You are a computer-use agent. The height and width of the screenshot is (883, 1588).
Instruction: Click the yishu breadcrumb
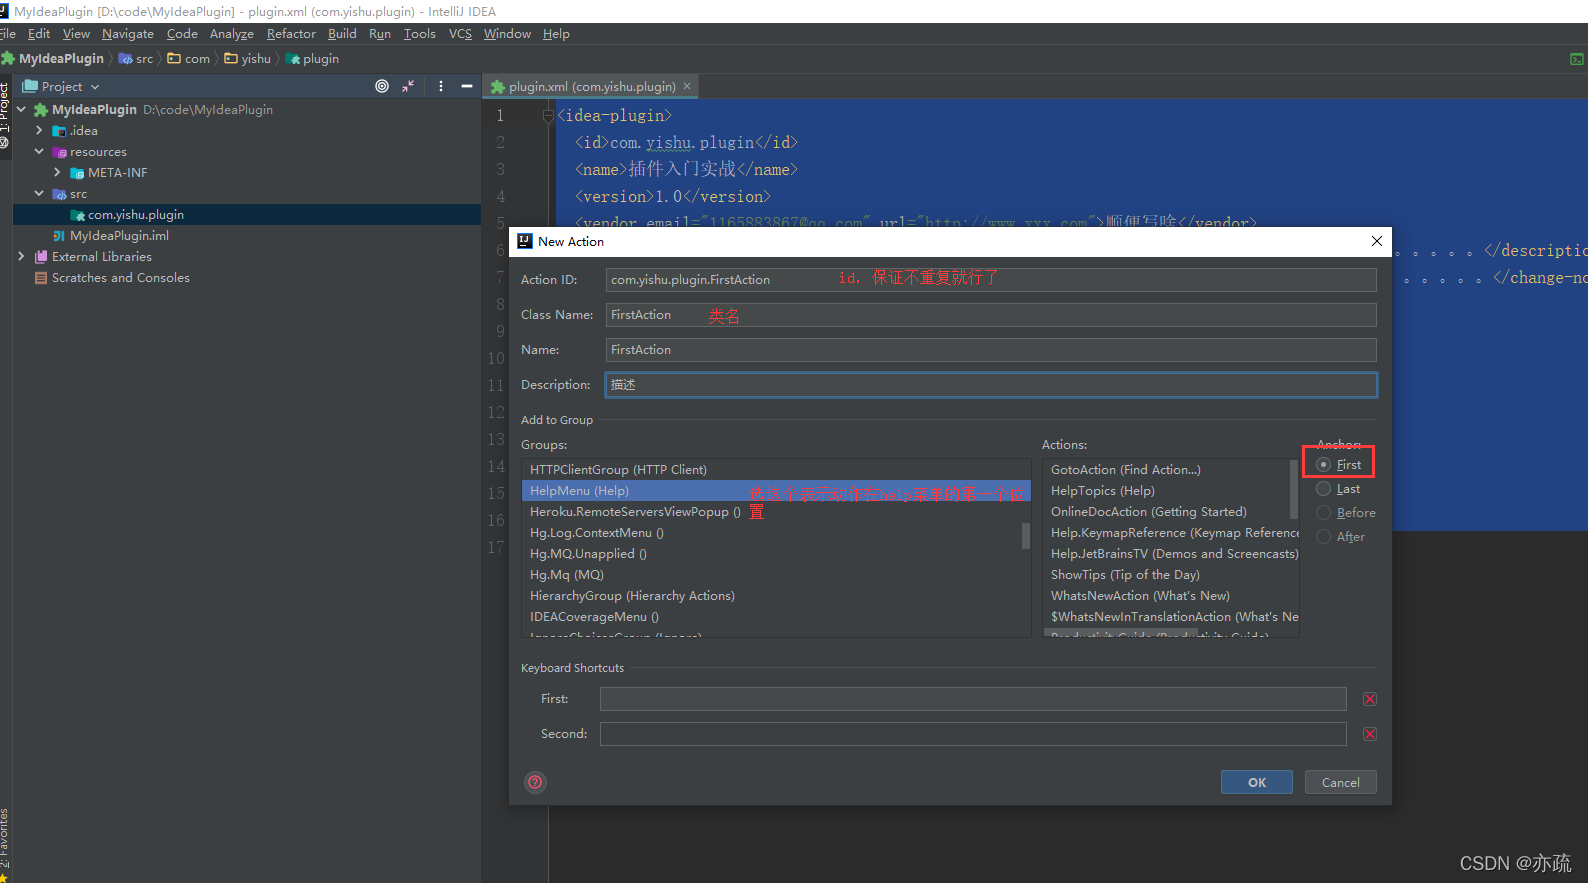(248, 59)
